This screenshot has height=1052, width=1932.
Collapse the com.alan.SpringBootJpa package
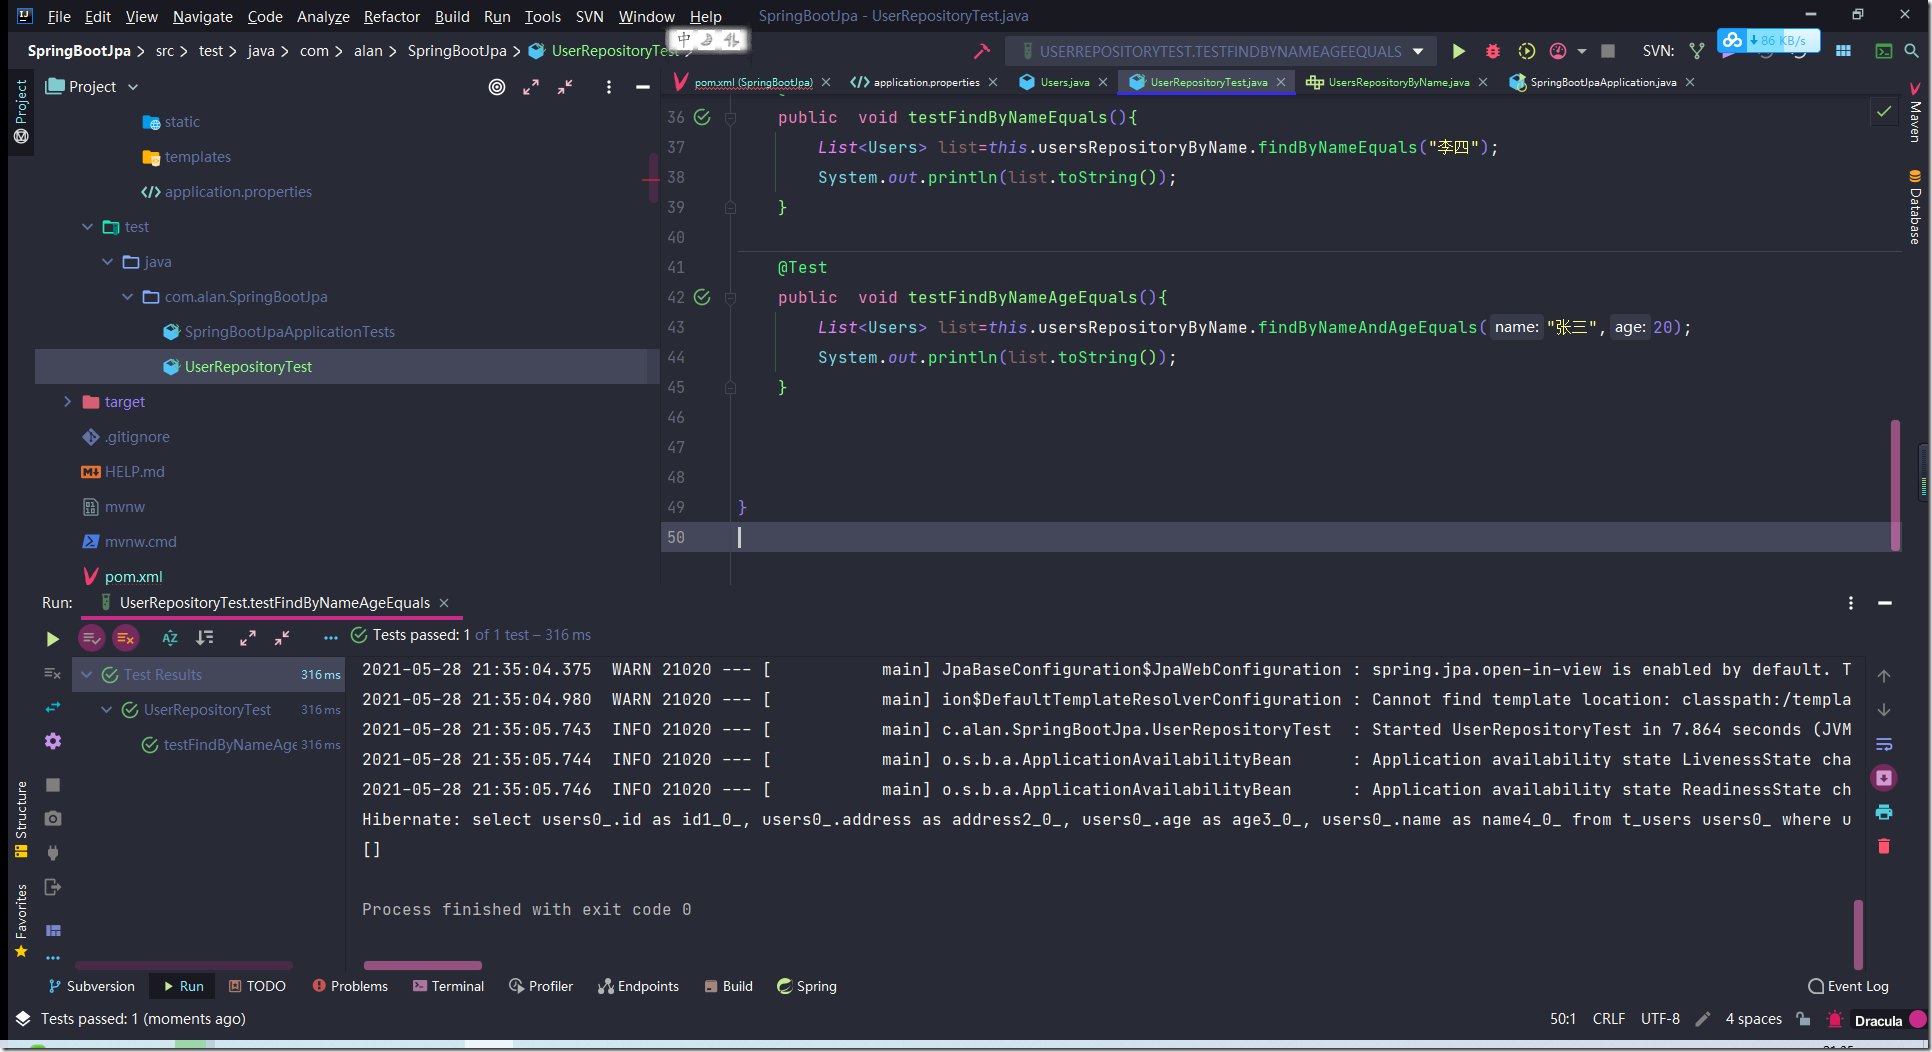(127, 297)
